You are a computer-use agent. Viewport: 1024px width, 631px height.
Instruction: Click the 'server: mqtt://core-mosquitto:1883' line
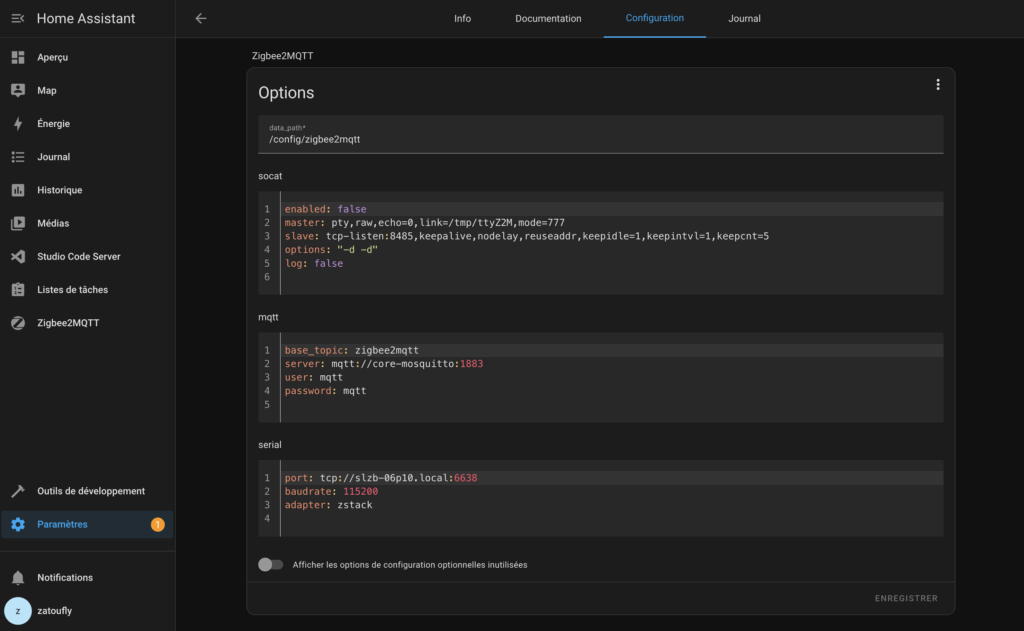pos(612,364)
